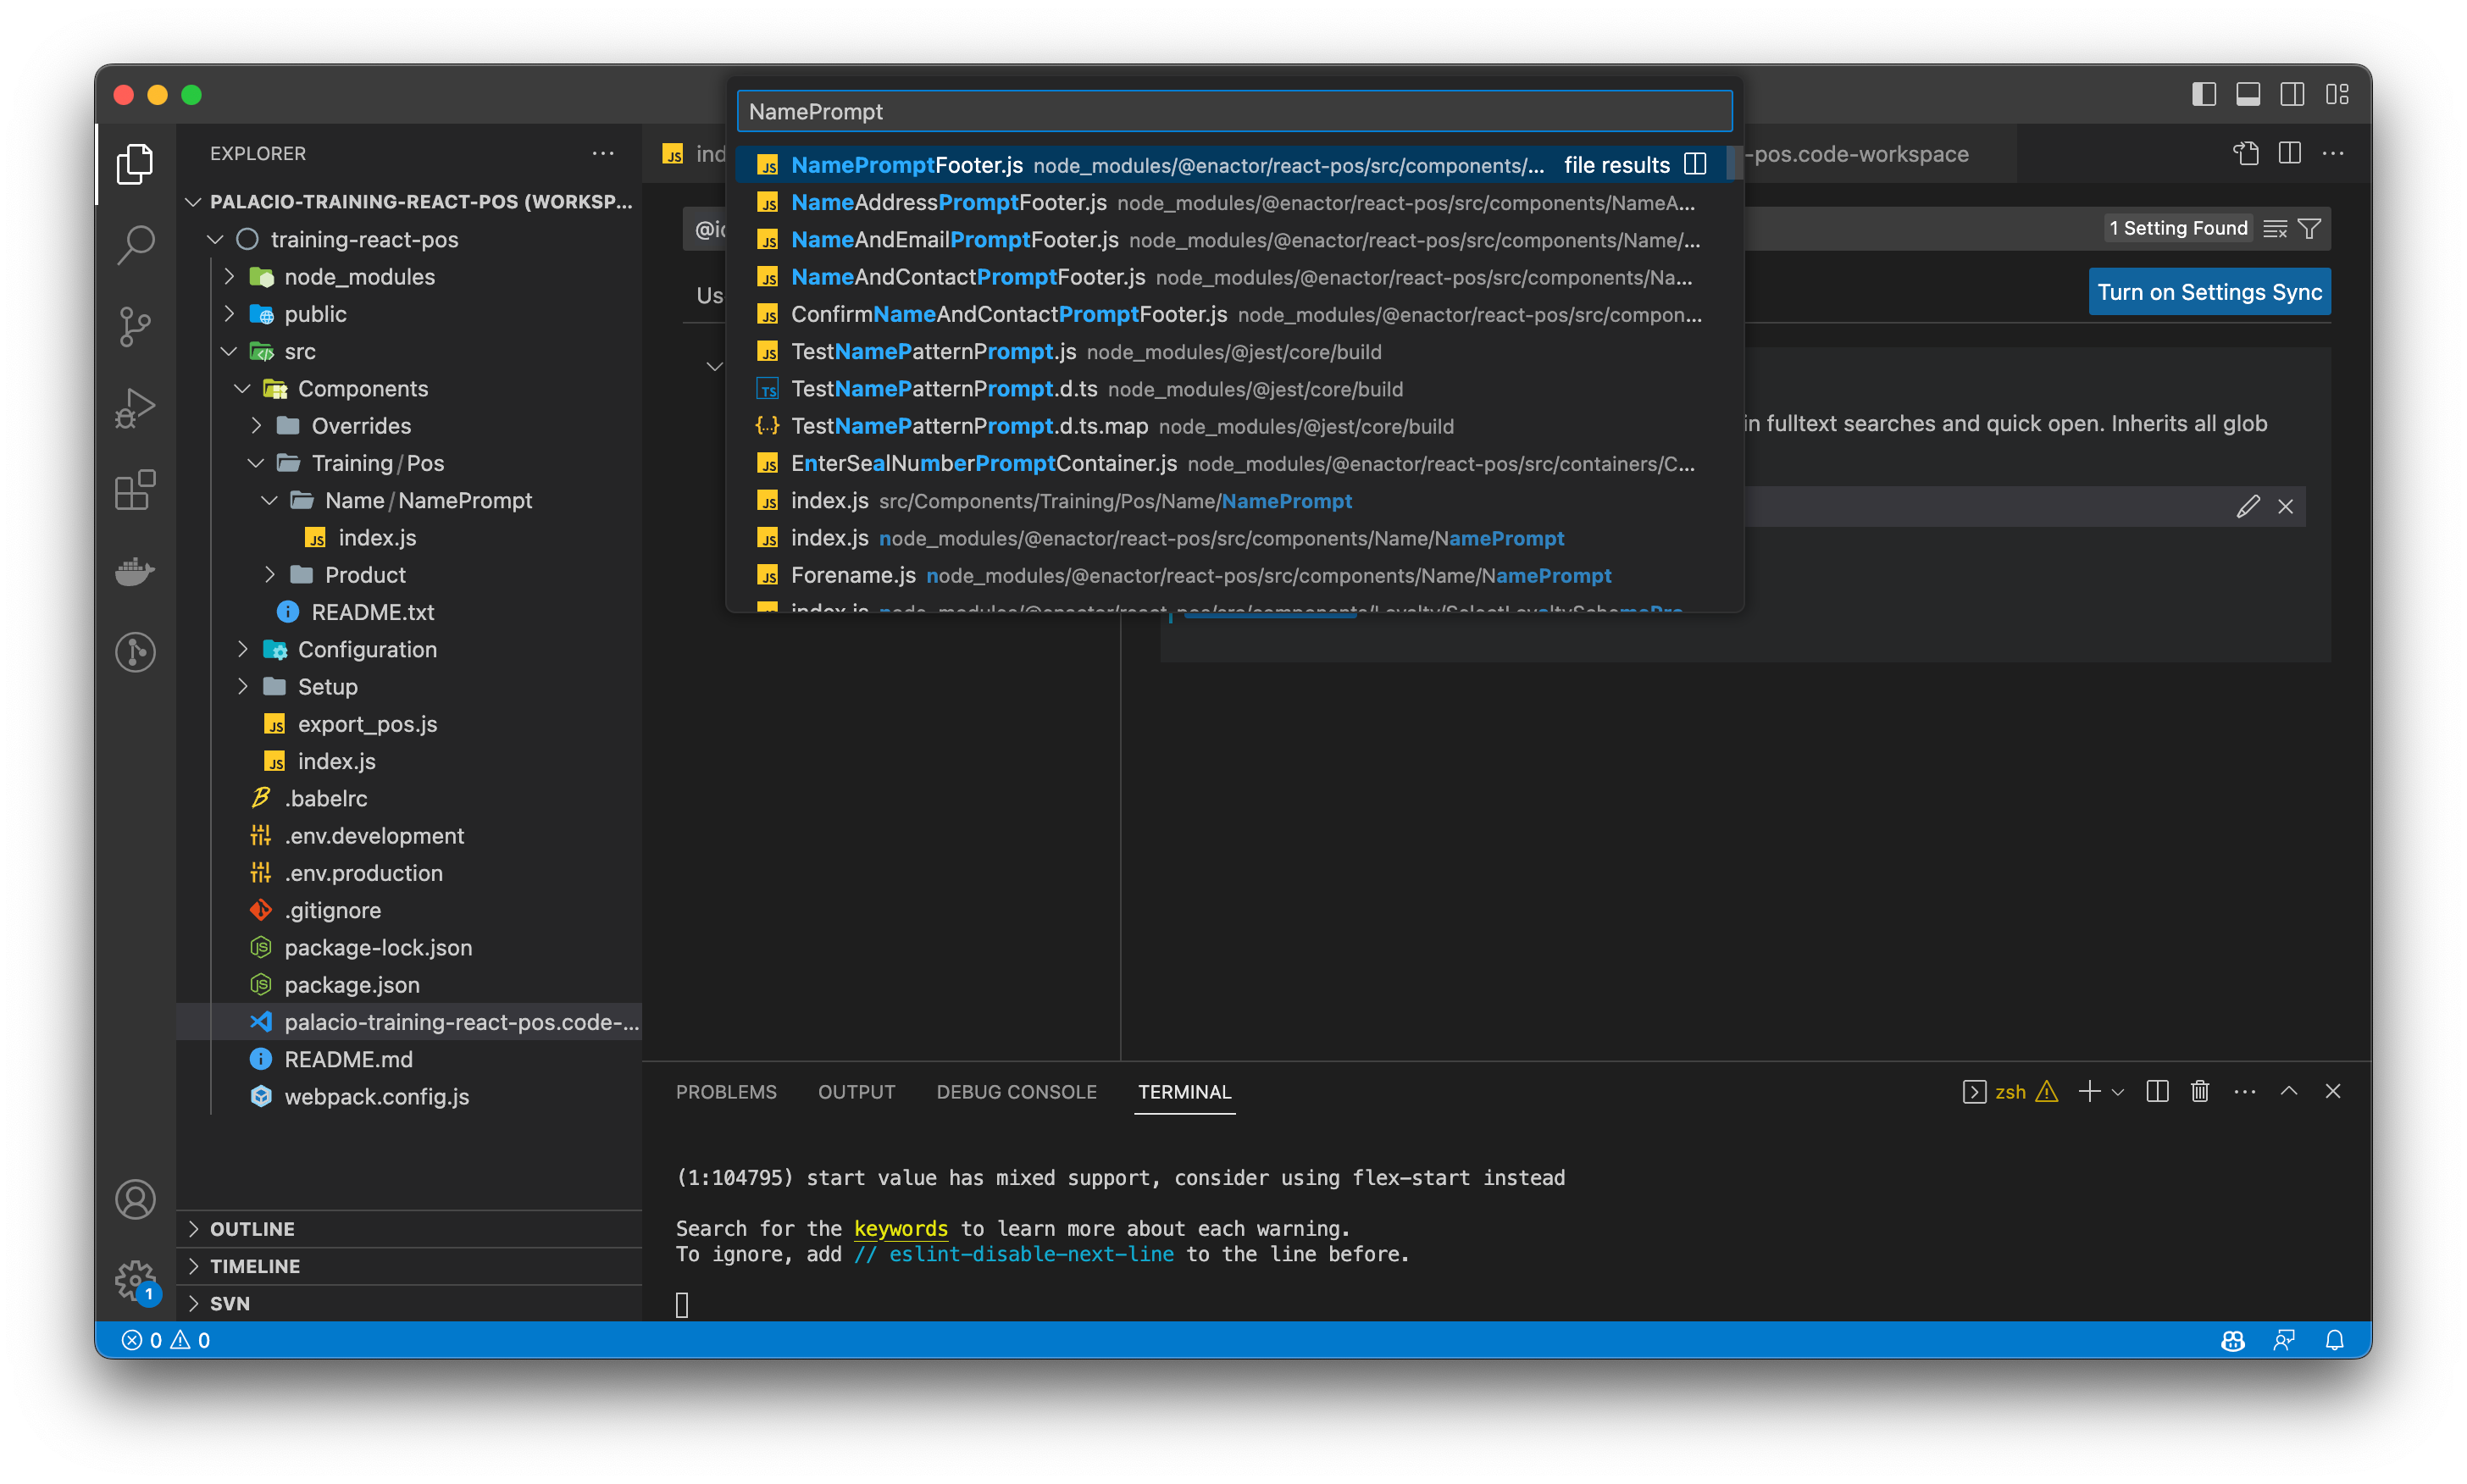The width and height of the screenshot is (2467, 1484).
Task: Open terminal launch profile dropdown
Action: pos(2117,1092)
